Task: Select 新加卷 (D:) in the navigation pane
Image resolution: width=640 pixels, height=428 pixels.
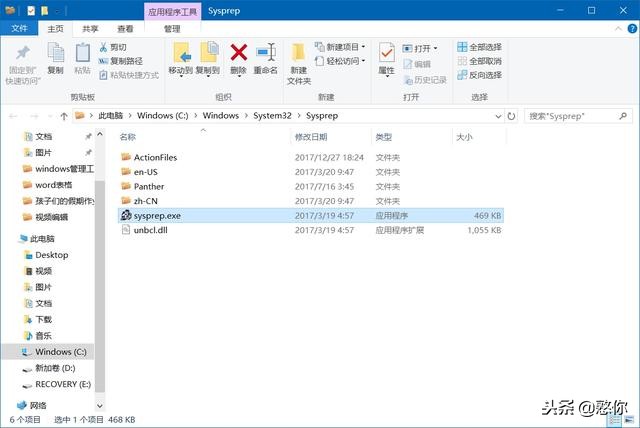Action: (x=55, y=368)
